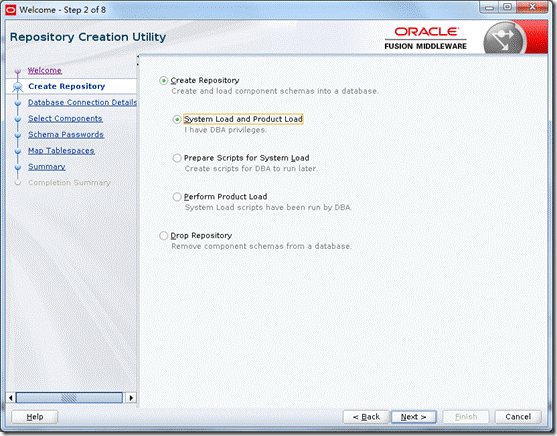
Task: Navigate to Map Tablespaces step
Action: [x=61, y=151]
